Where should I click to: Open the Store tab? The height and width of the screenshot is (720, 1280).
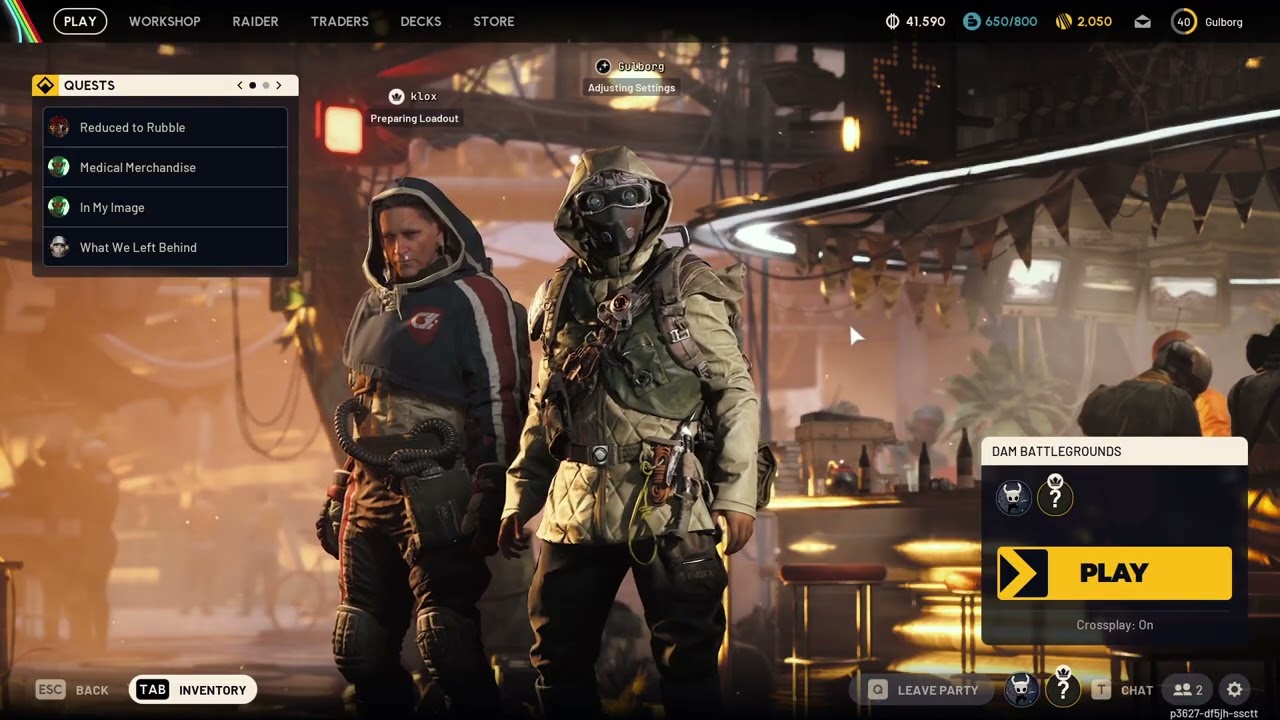point(494,21)
